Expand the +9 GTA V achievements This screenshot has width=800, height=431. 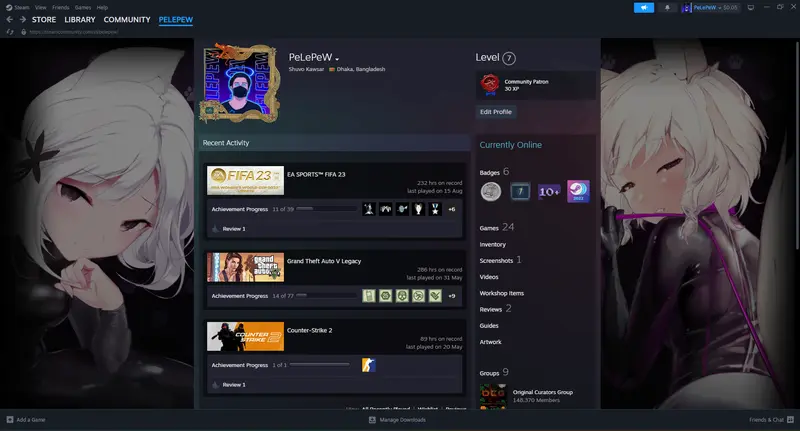pyautogui.click(x=452, y=296)
